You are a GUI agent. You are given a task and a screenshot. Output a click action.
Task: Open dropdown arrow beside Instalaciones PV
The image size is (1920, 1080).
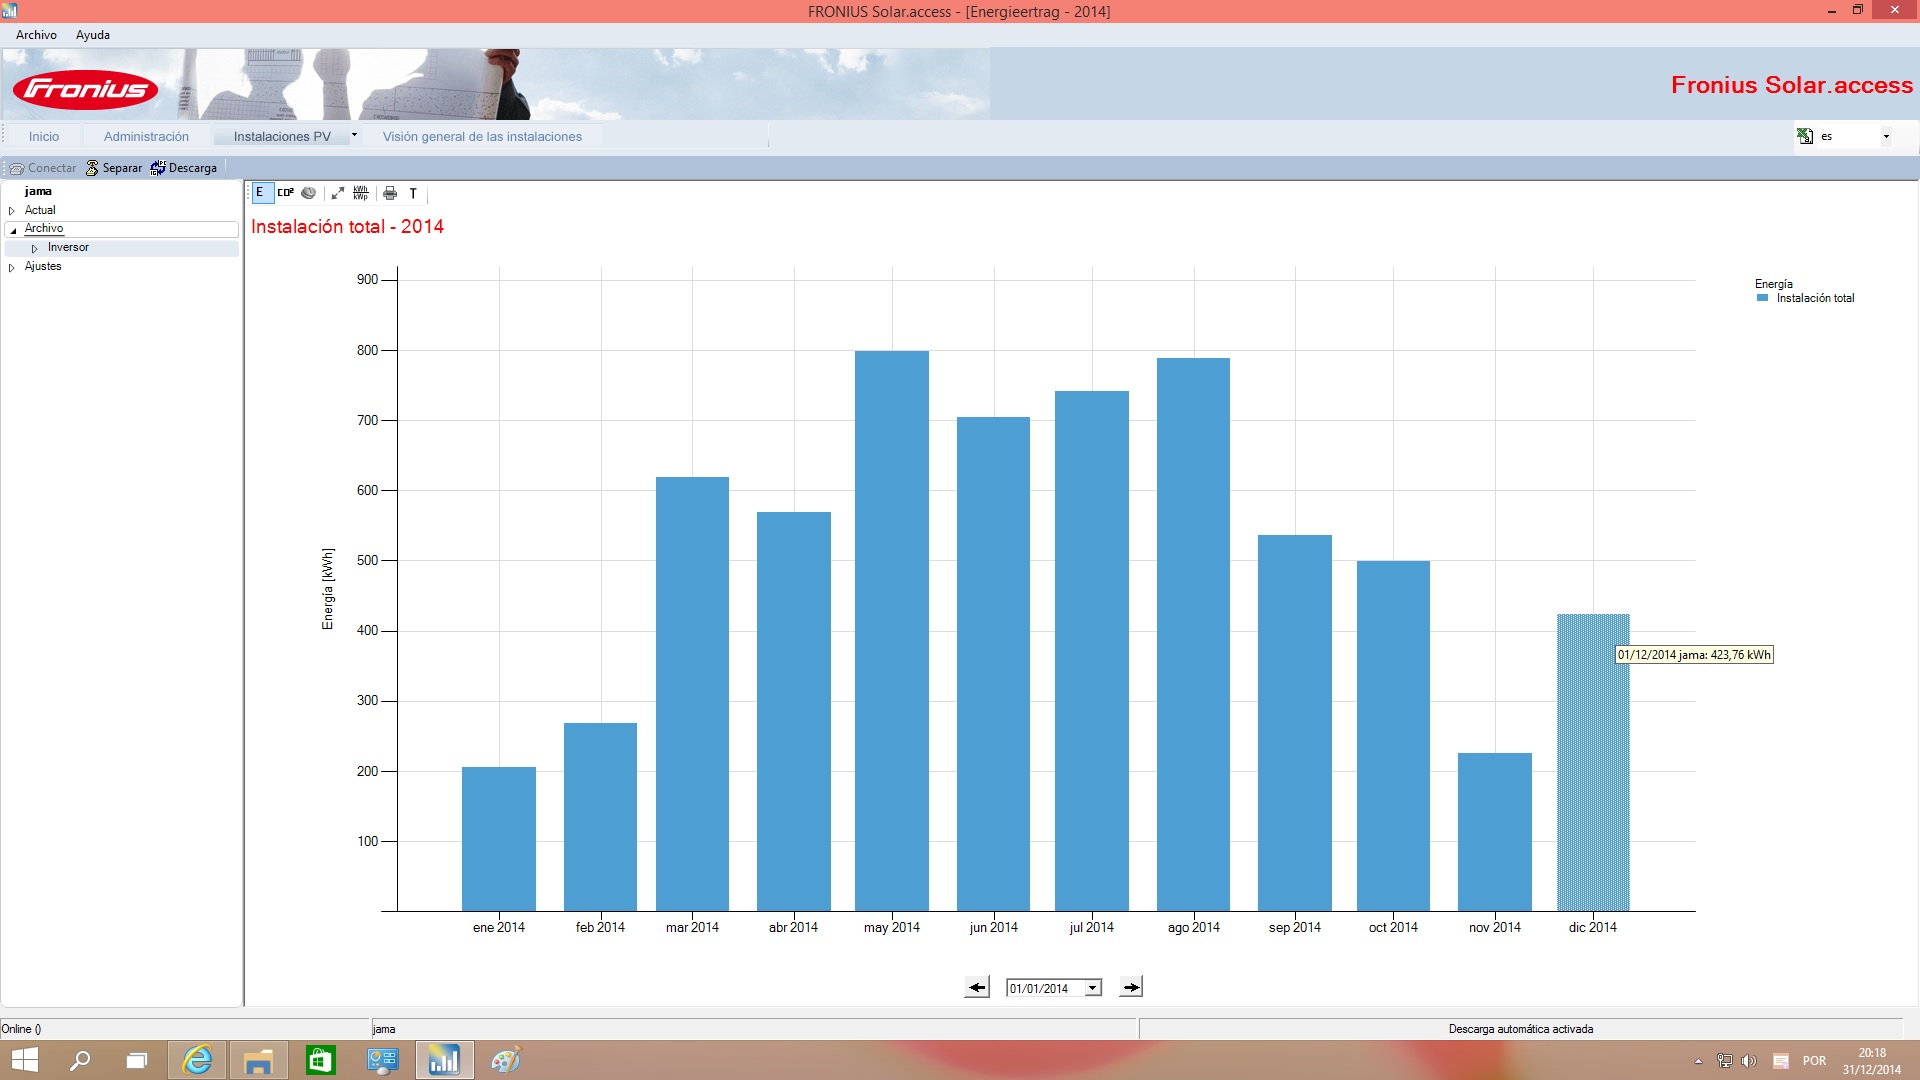click(x=354, y=135)
